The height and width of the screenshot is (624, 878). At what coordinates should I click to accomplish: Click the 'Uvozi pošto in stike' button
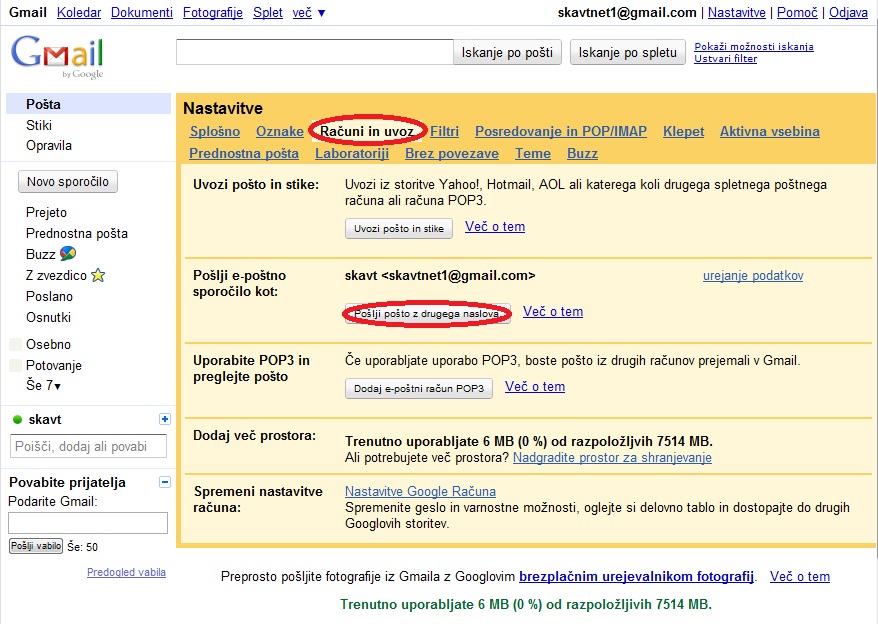[399, 229]
